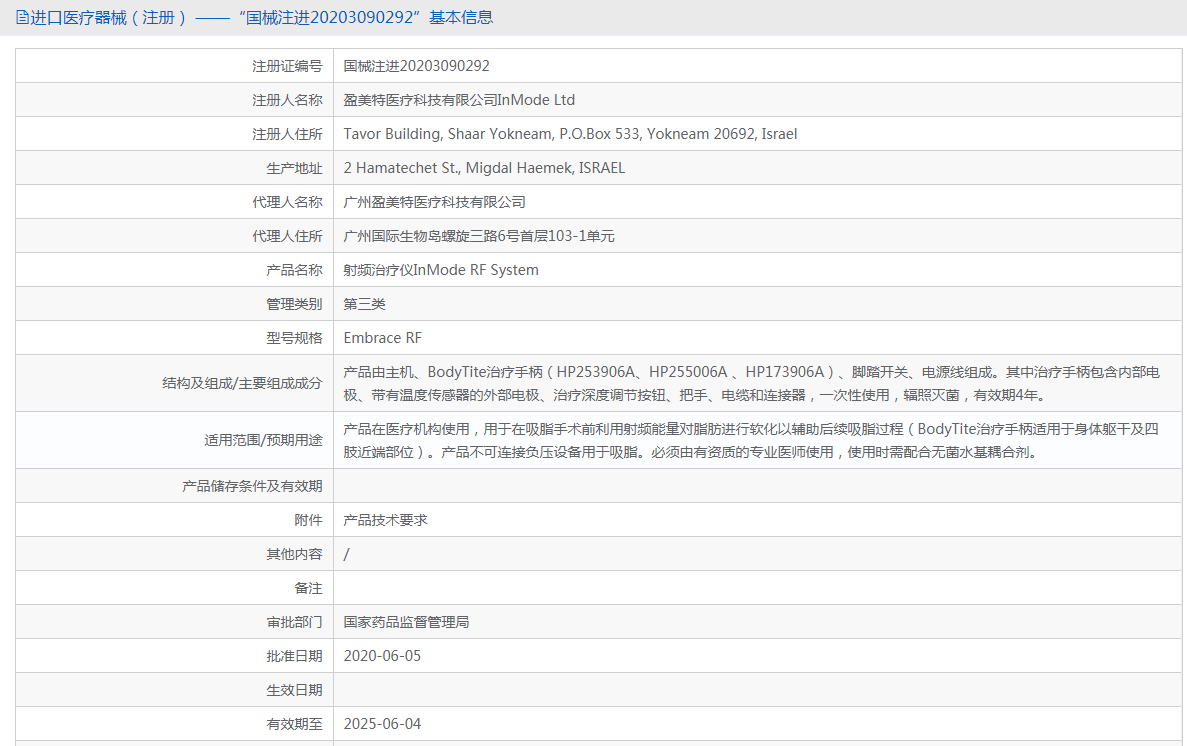Viewport: 1187px width, 746px height.
Task: Click the slash value beside 其他内容
Action: click(347, 554)
